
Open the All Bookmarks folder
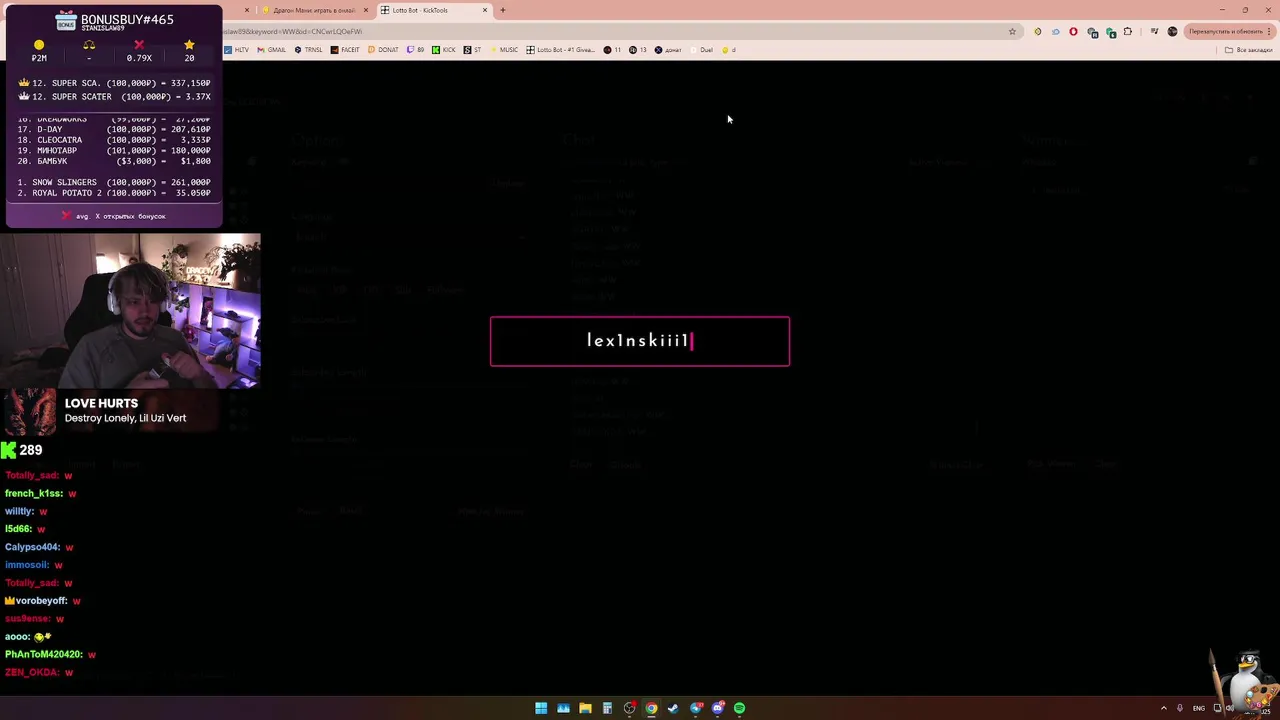1249,50
